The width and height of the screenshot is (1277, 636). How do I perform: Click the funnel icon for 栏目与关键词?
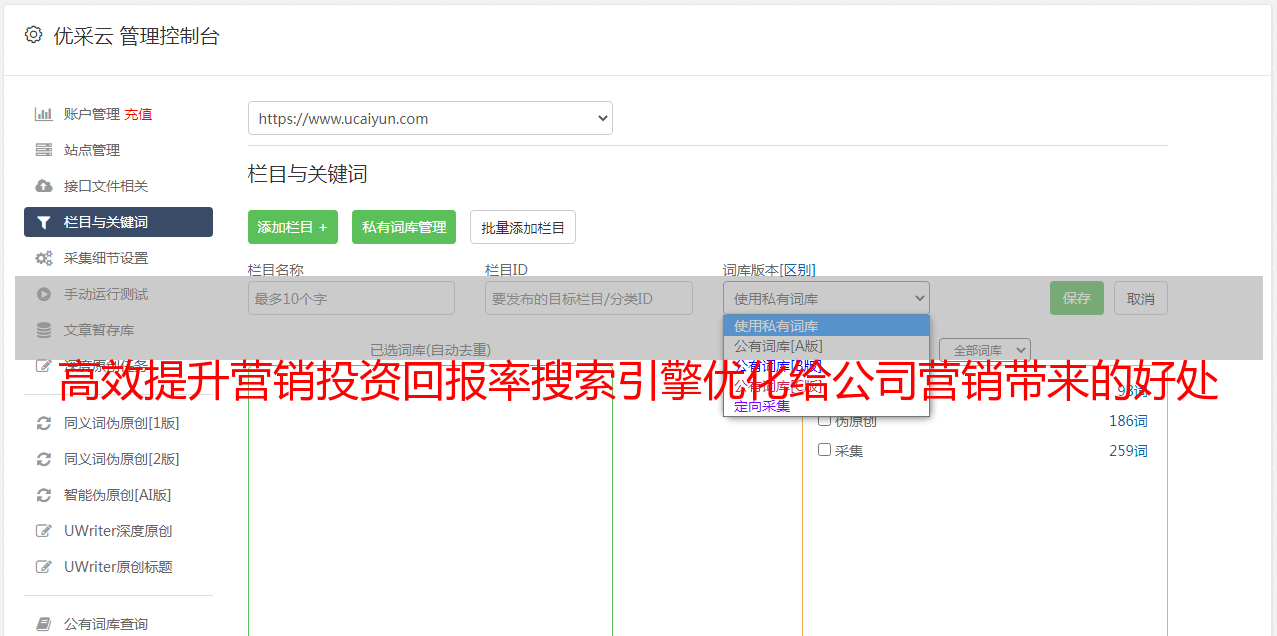[44, 222]
